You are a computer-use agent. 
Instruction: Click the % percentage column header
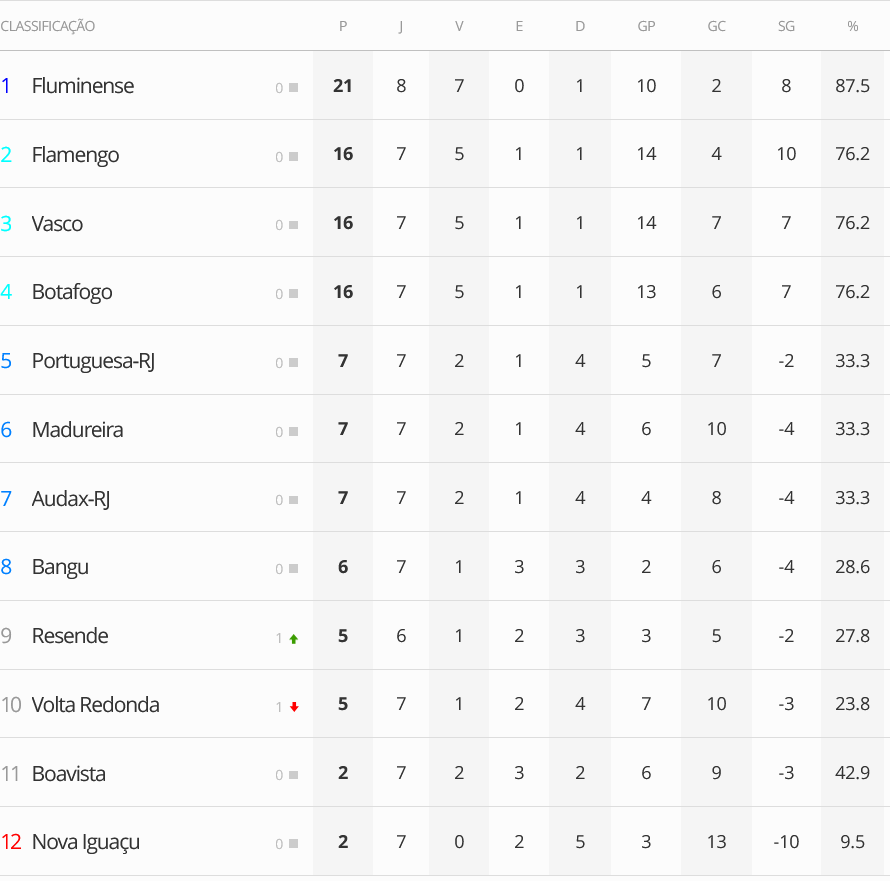tap(852, 26)
